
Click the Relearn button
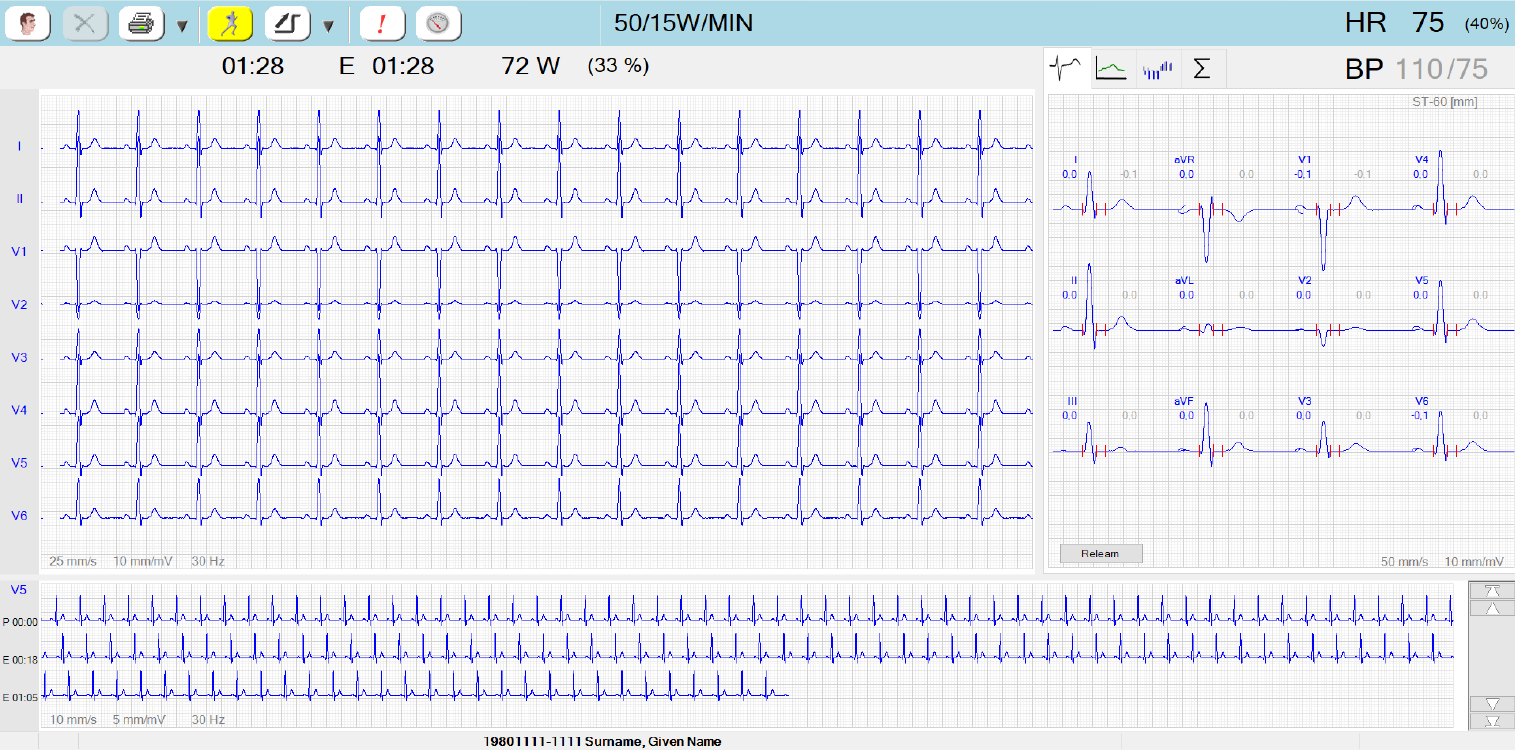click(x=1100, y=553)
